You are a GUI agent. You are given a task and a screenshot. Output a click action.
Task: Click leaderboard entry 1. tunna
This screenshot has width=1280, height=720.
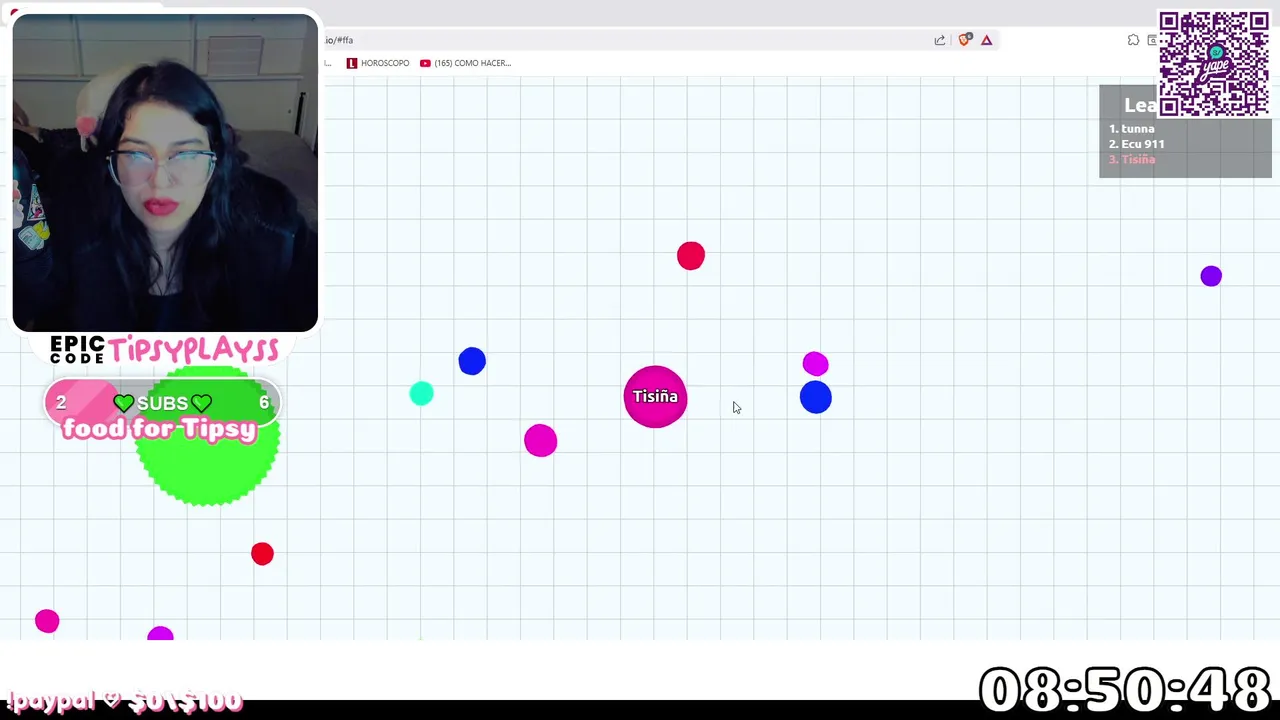(1131, 129)
